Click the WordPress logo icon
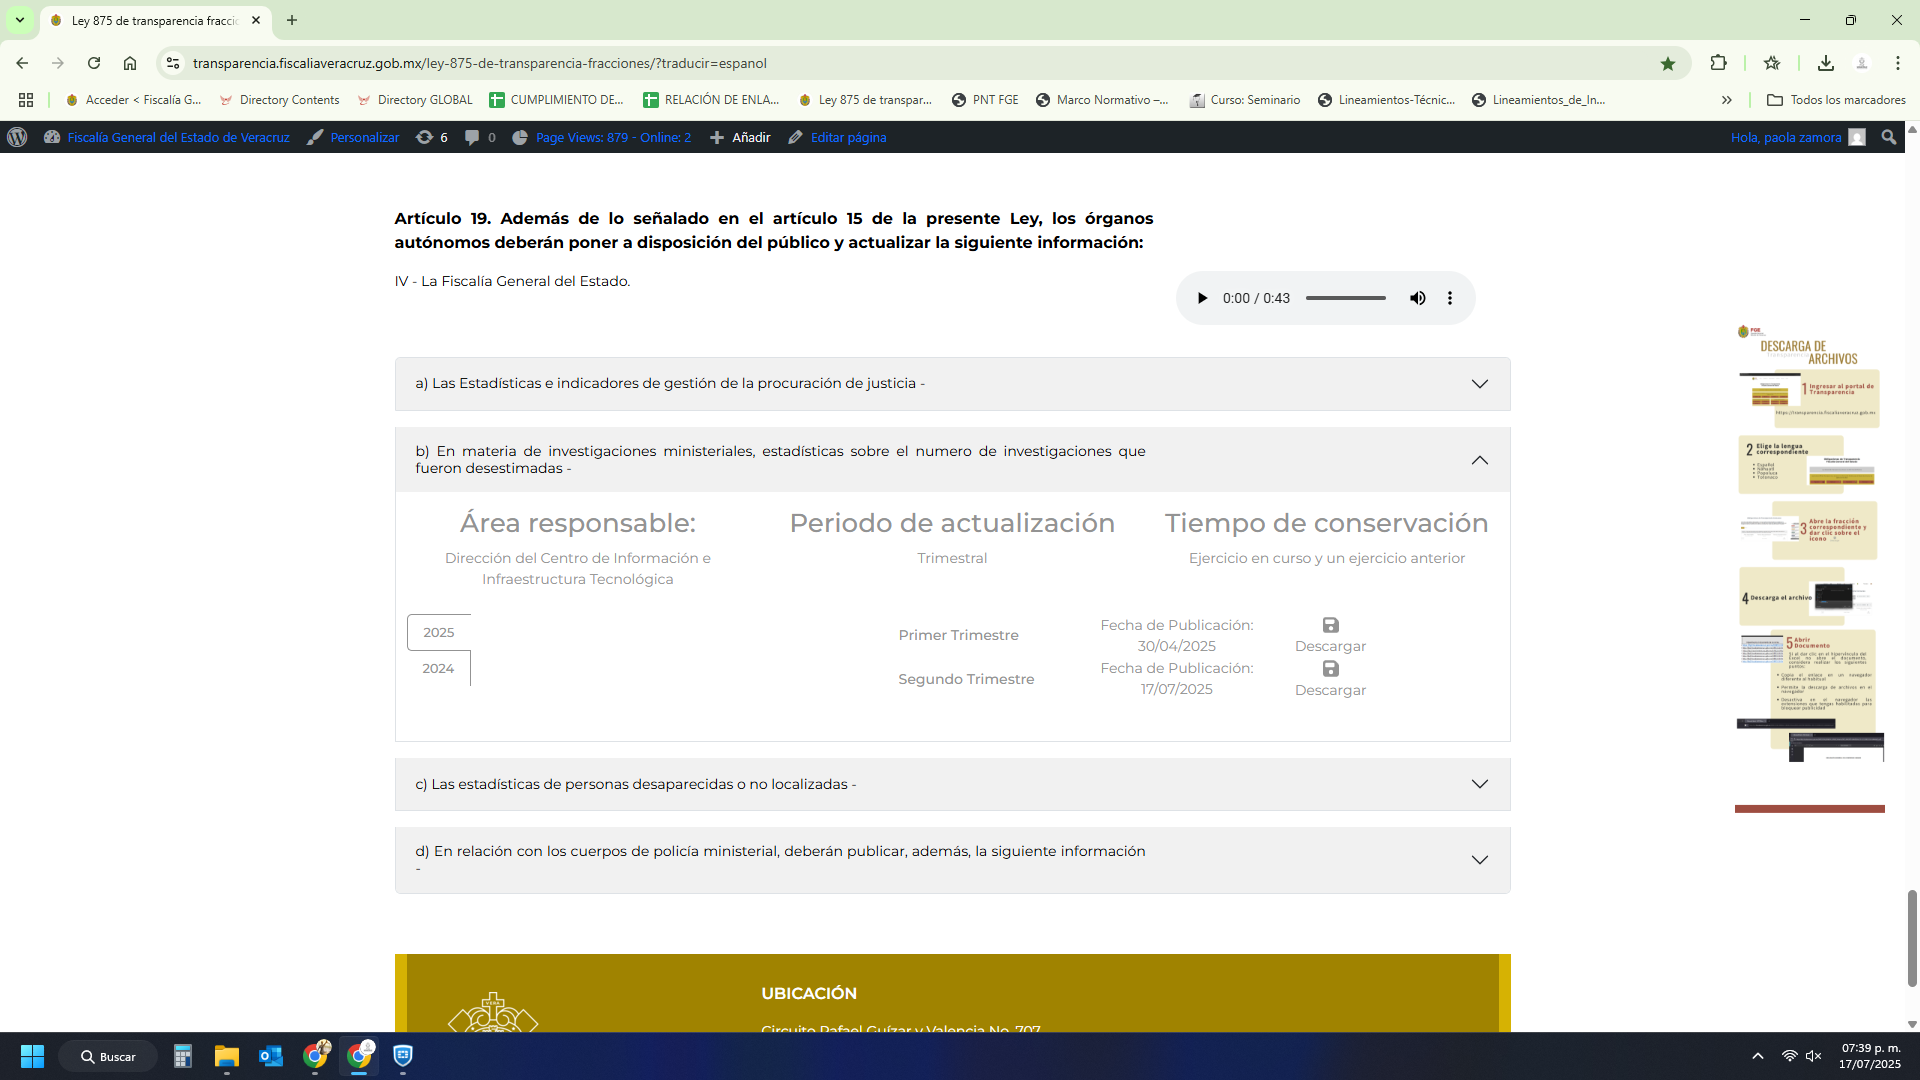 (x=17, y=137)
